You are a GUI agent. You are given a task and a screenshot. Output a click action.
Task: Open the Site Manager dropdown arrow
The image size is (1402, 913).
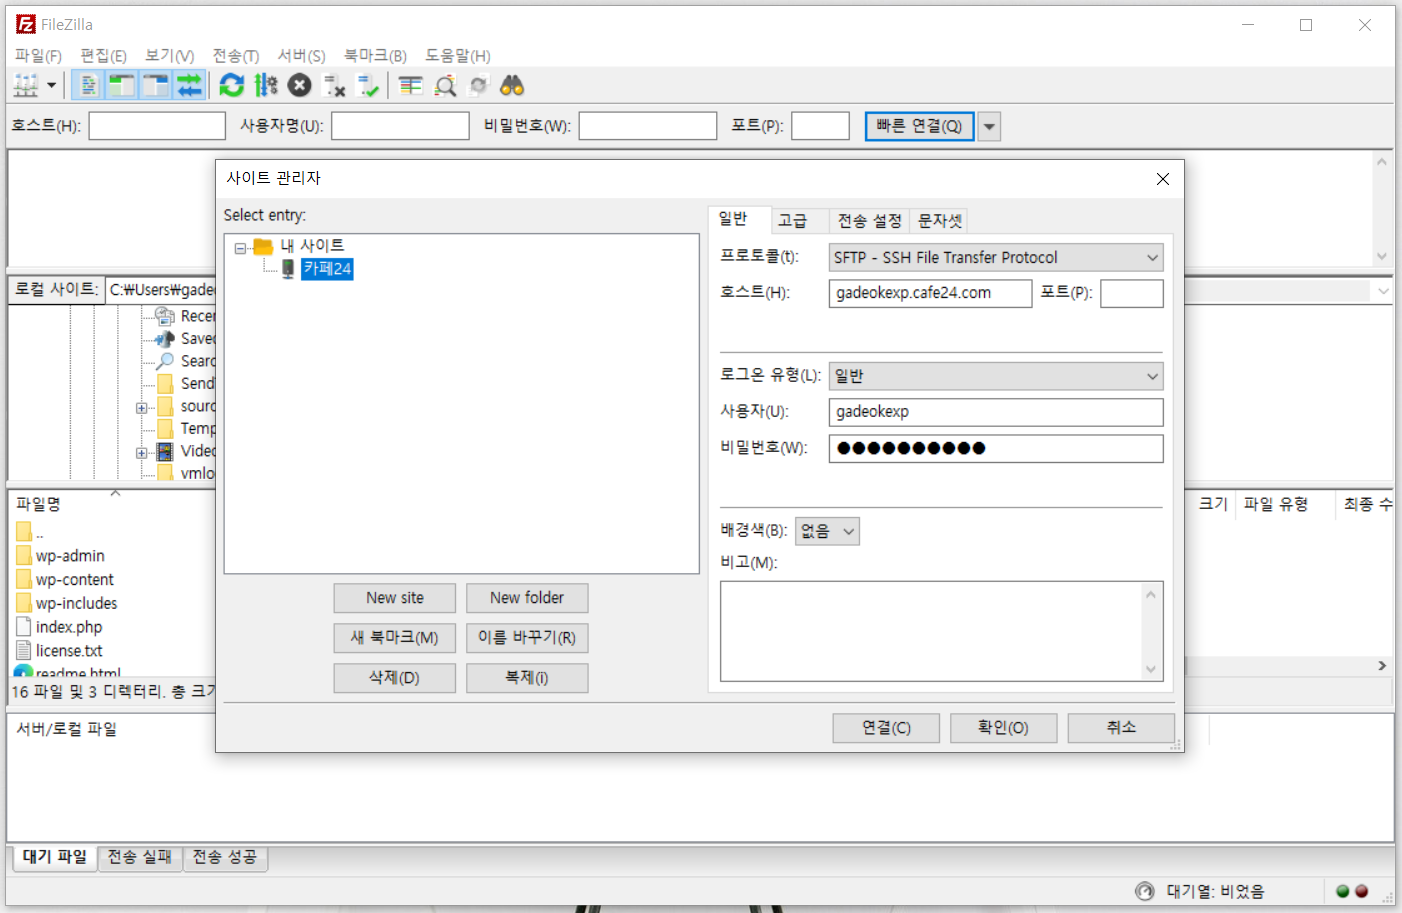[x=51, y=86]
